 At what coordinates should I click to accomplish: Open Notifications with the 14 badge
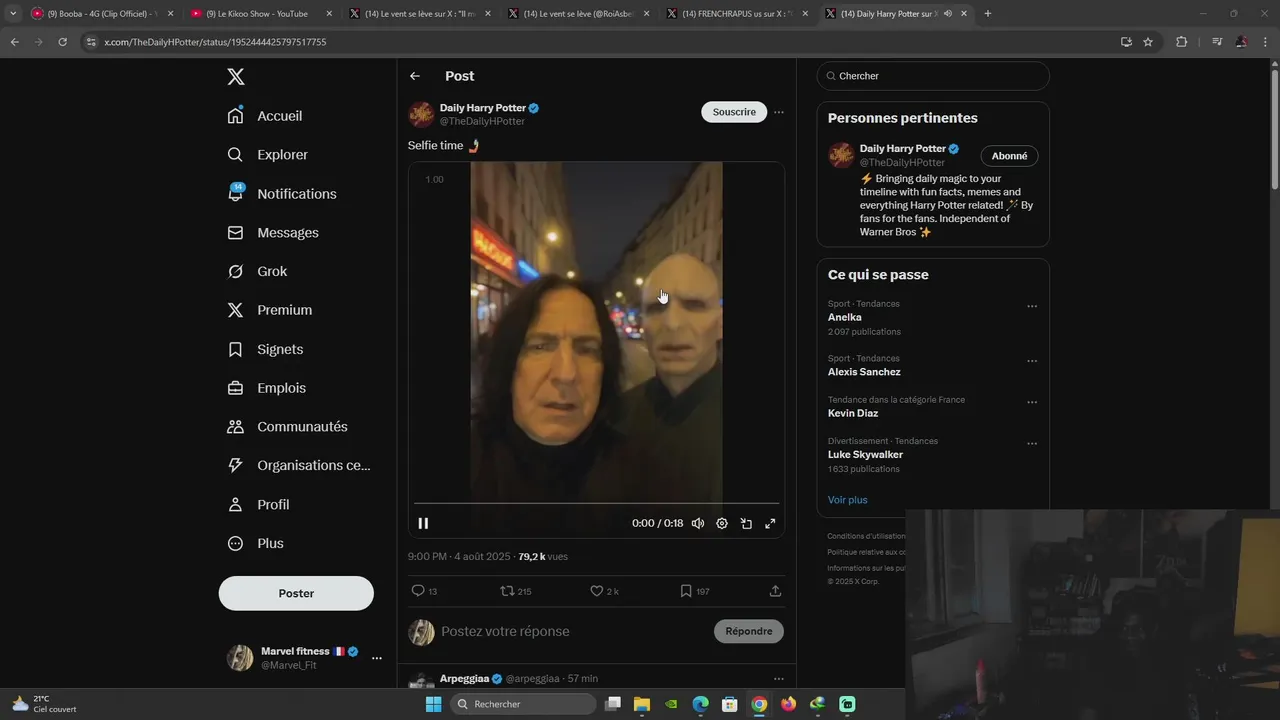click(283, 194)
